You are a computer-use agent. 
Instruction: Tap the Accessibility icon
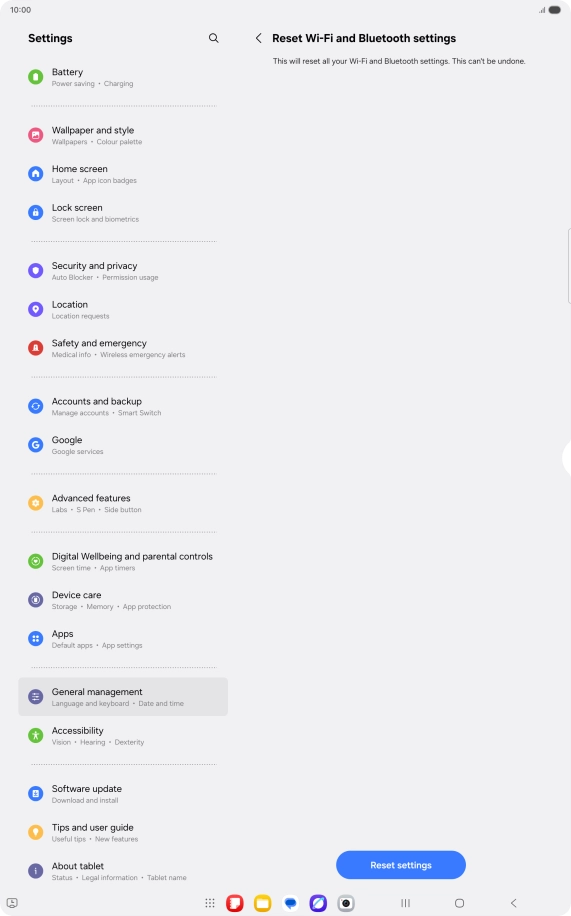click(36, 735)
